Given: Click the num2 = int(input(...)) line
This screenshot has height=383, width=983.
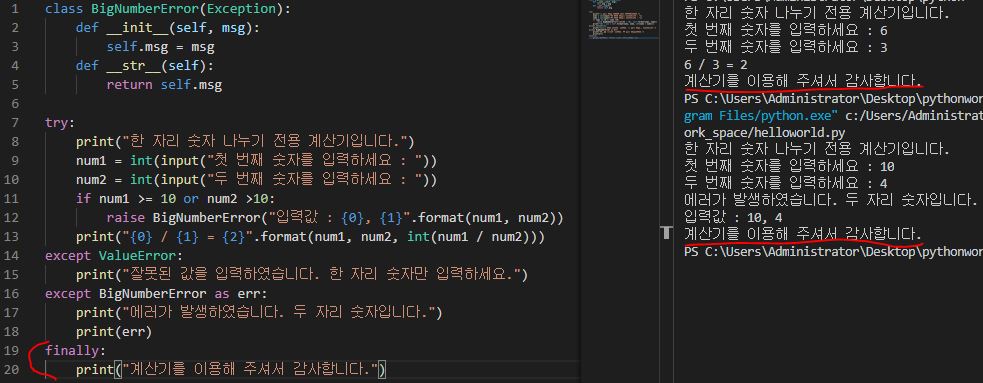Looking at the screenshot, I should (256, 180).
